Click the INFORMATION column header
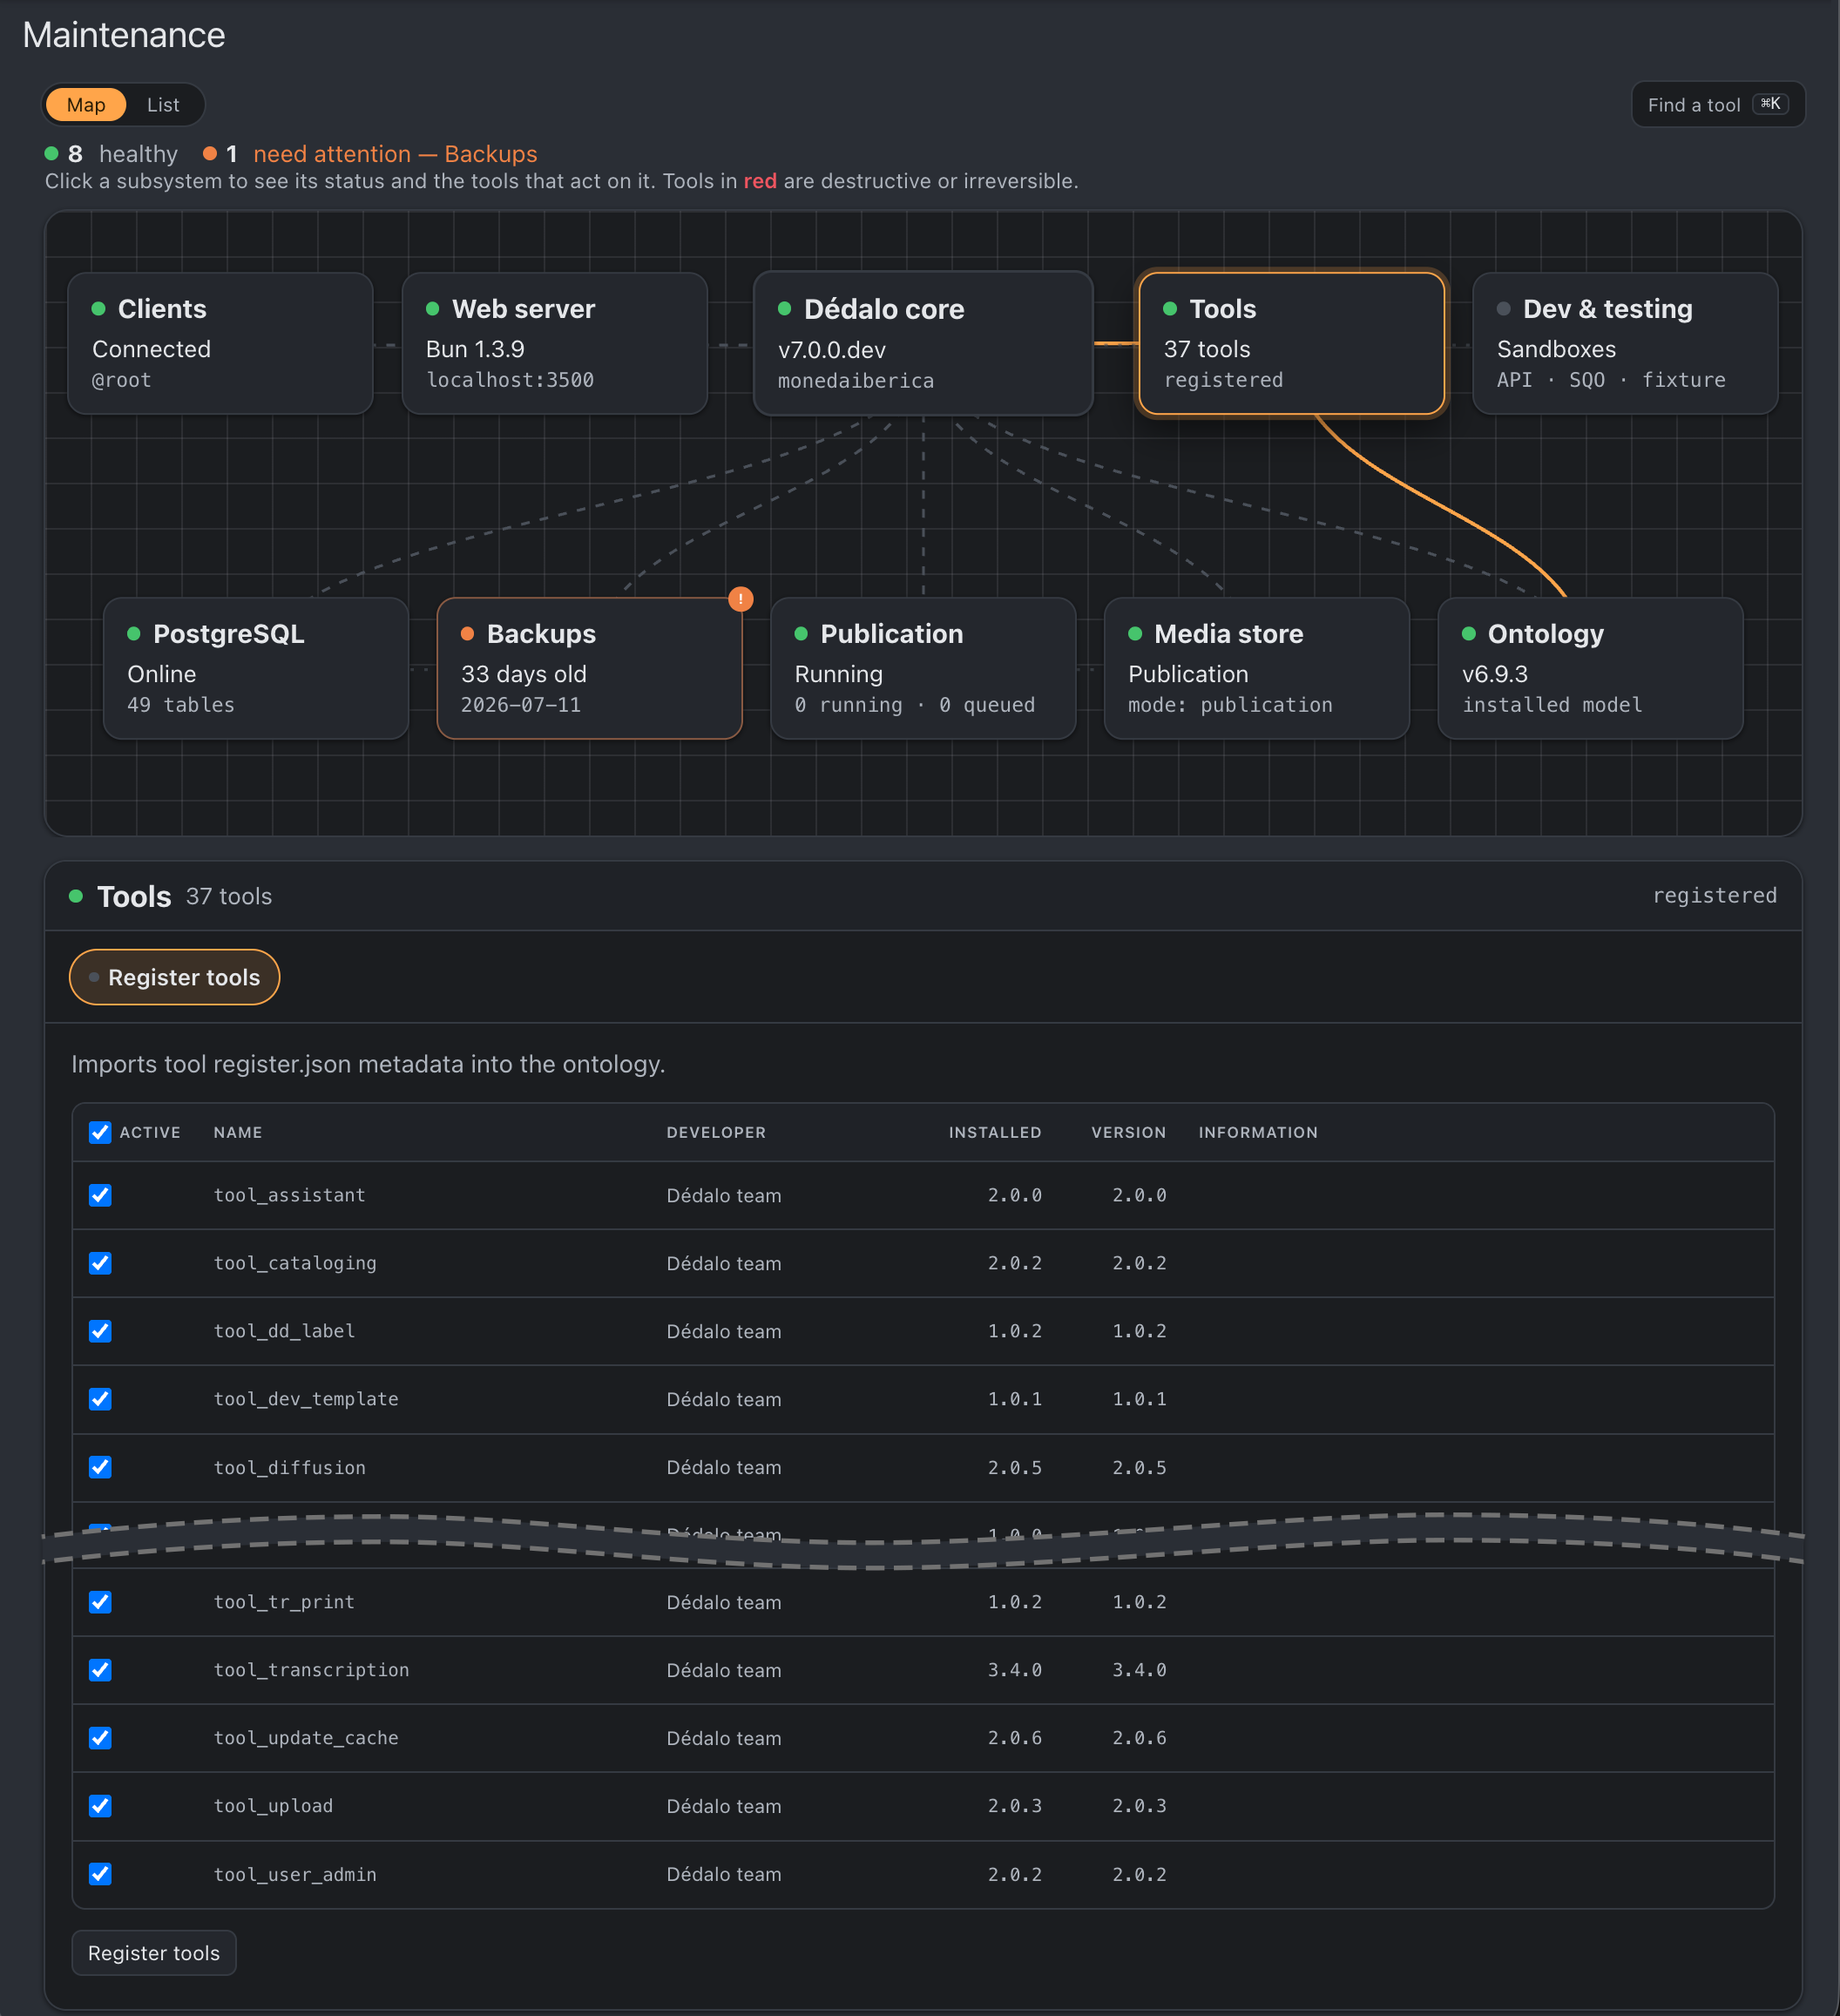 pos(1258,1132)
